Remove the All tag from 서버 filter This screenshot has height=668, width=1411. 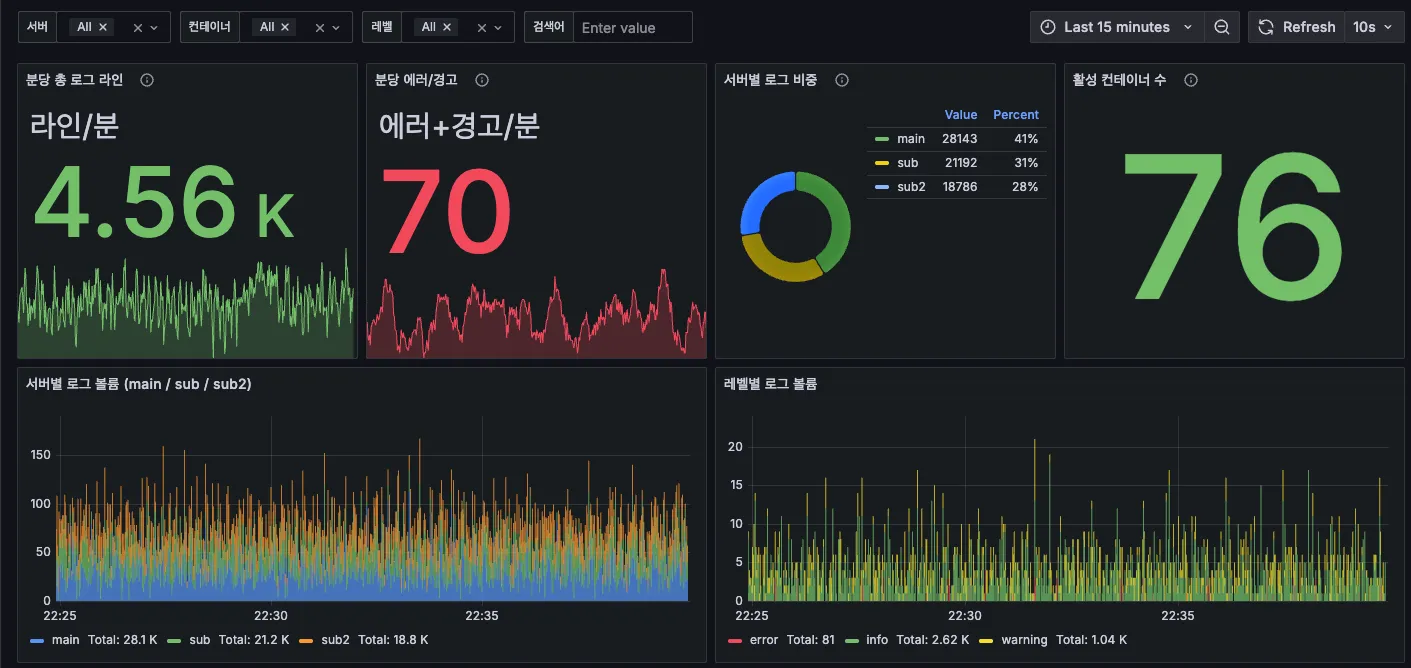(x=103, y=27)
